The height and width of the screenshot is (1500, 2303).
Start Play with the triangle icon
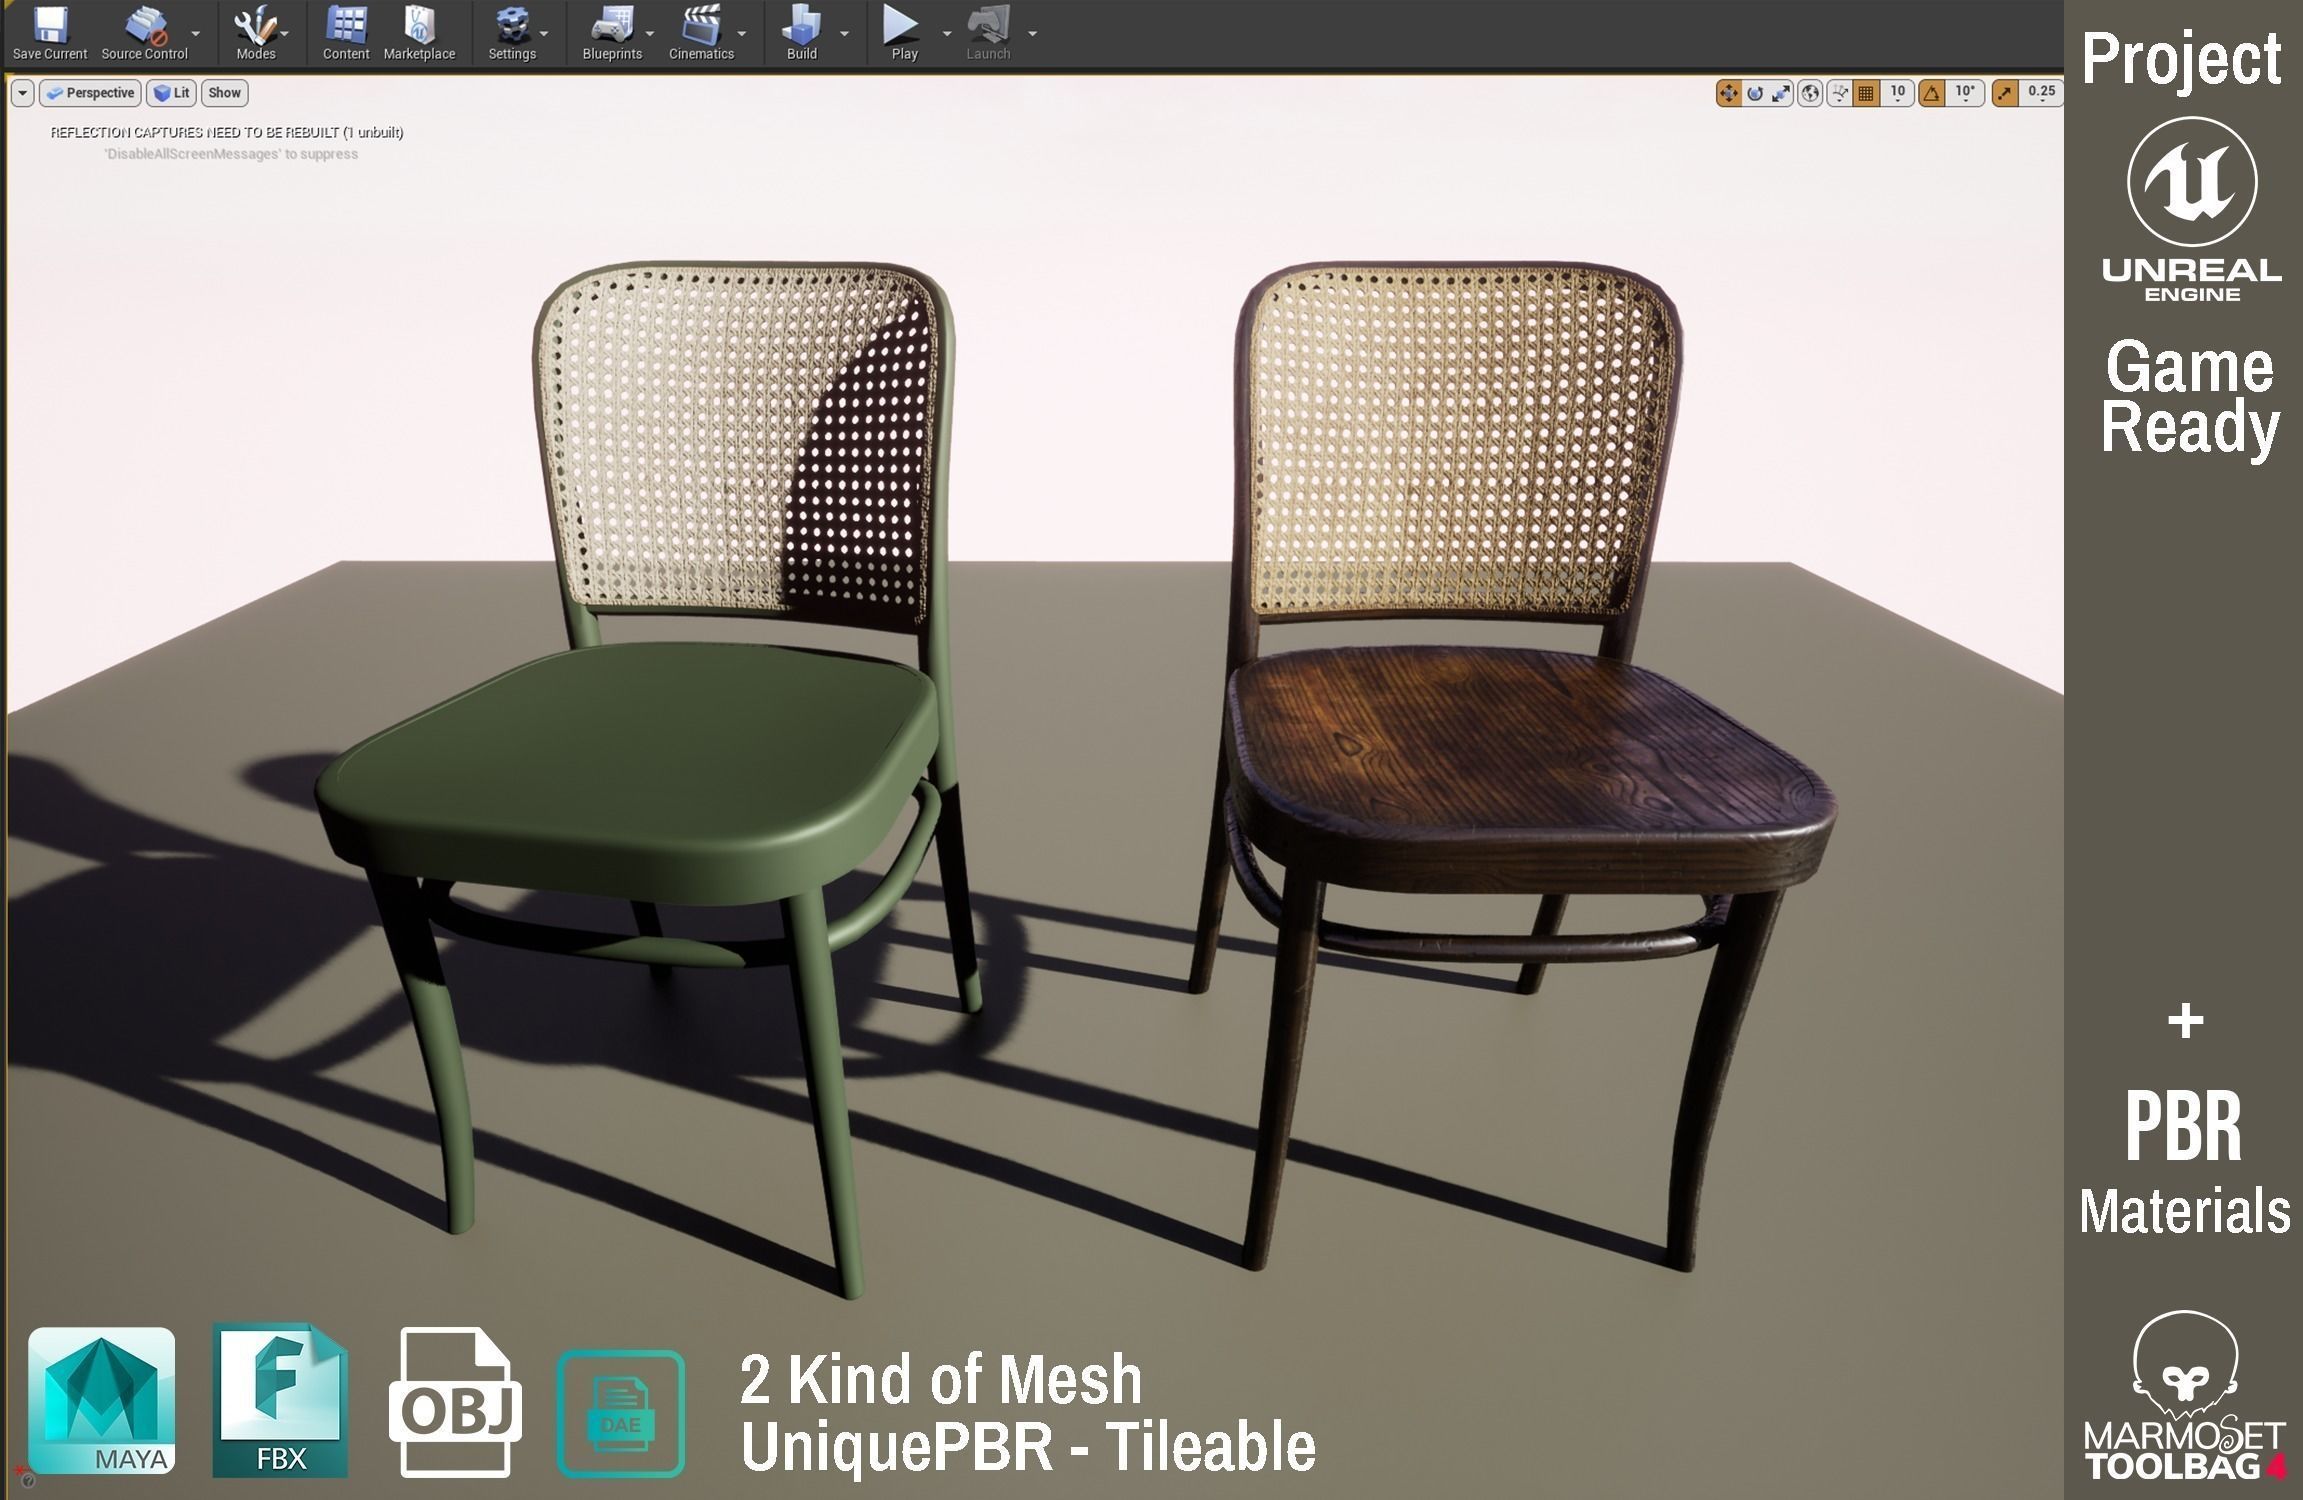point(902,25)
